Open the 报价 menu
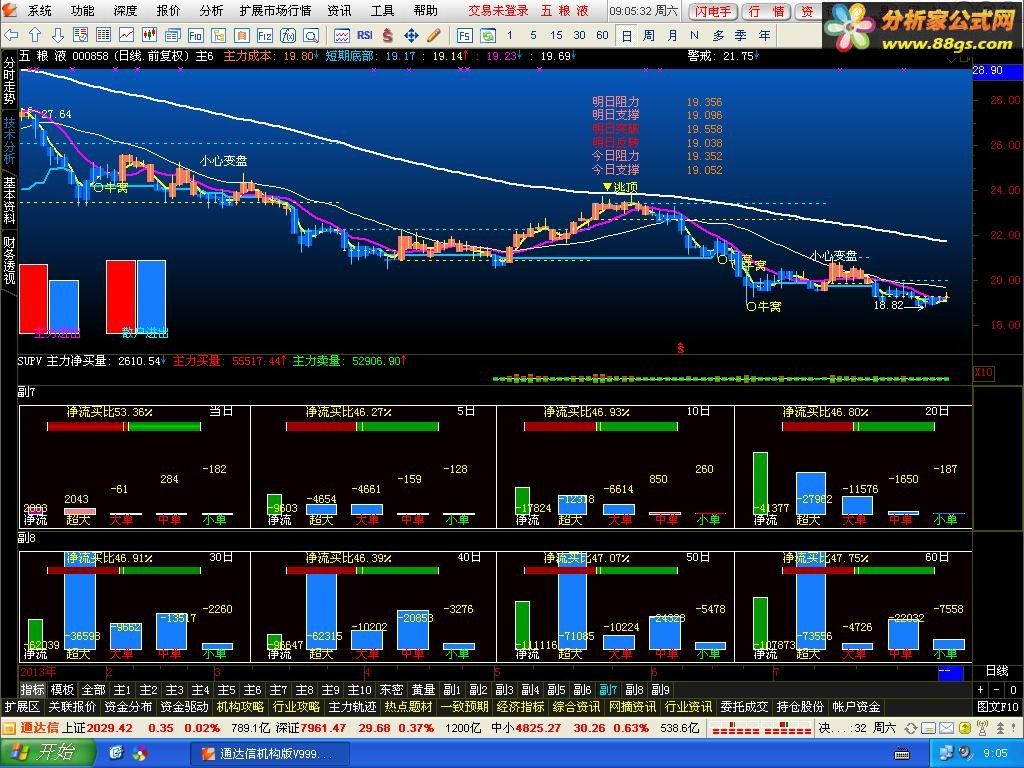This screenshot has width=1024, height=768. pyautogui.click(x=168, y=10)
